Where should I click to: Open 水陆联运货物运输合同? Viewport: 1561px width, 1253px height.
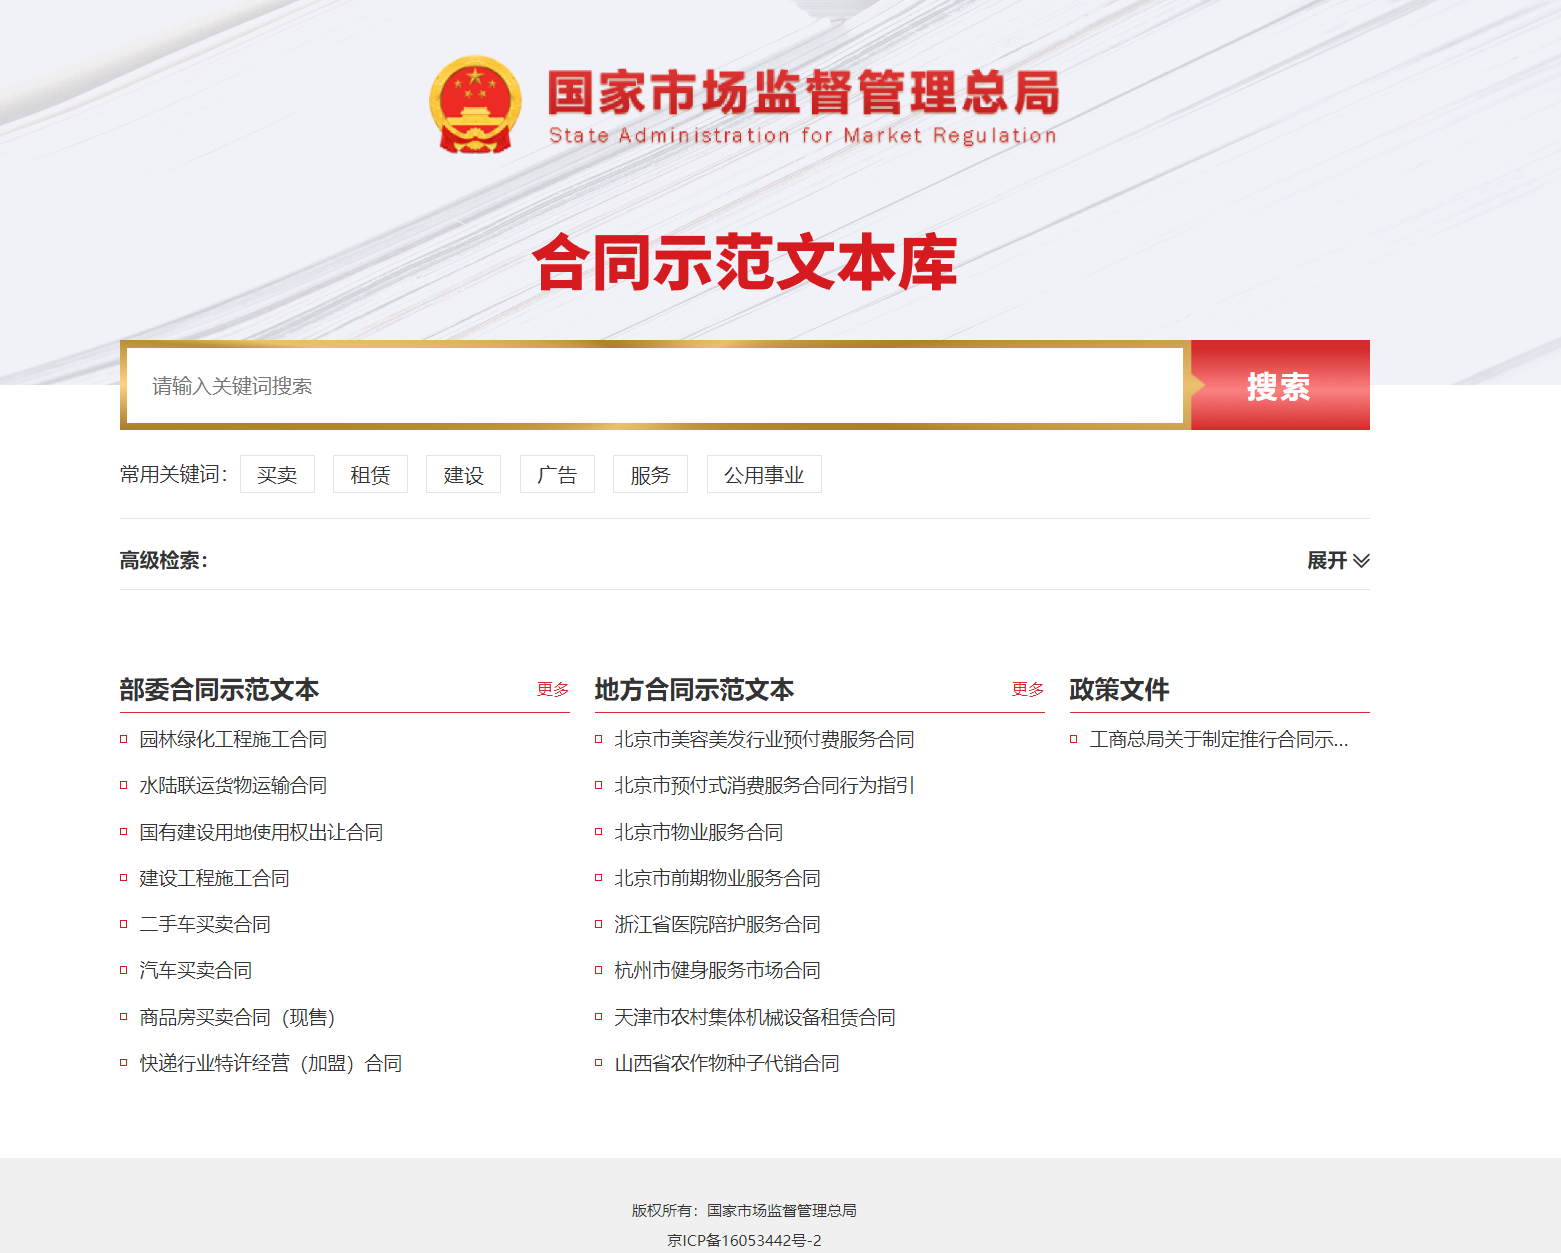[x=233, y=785]
